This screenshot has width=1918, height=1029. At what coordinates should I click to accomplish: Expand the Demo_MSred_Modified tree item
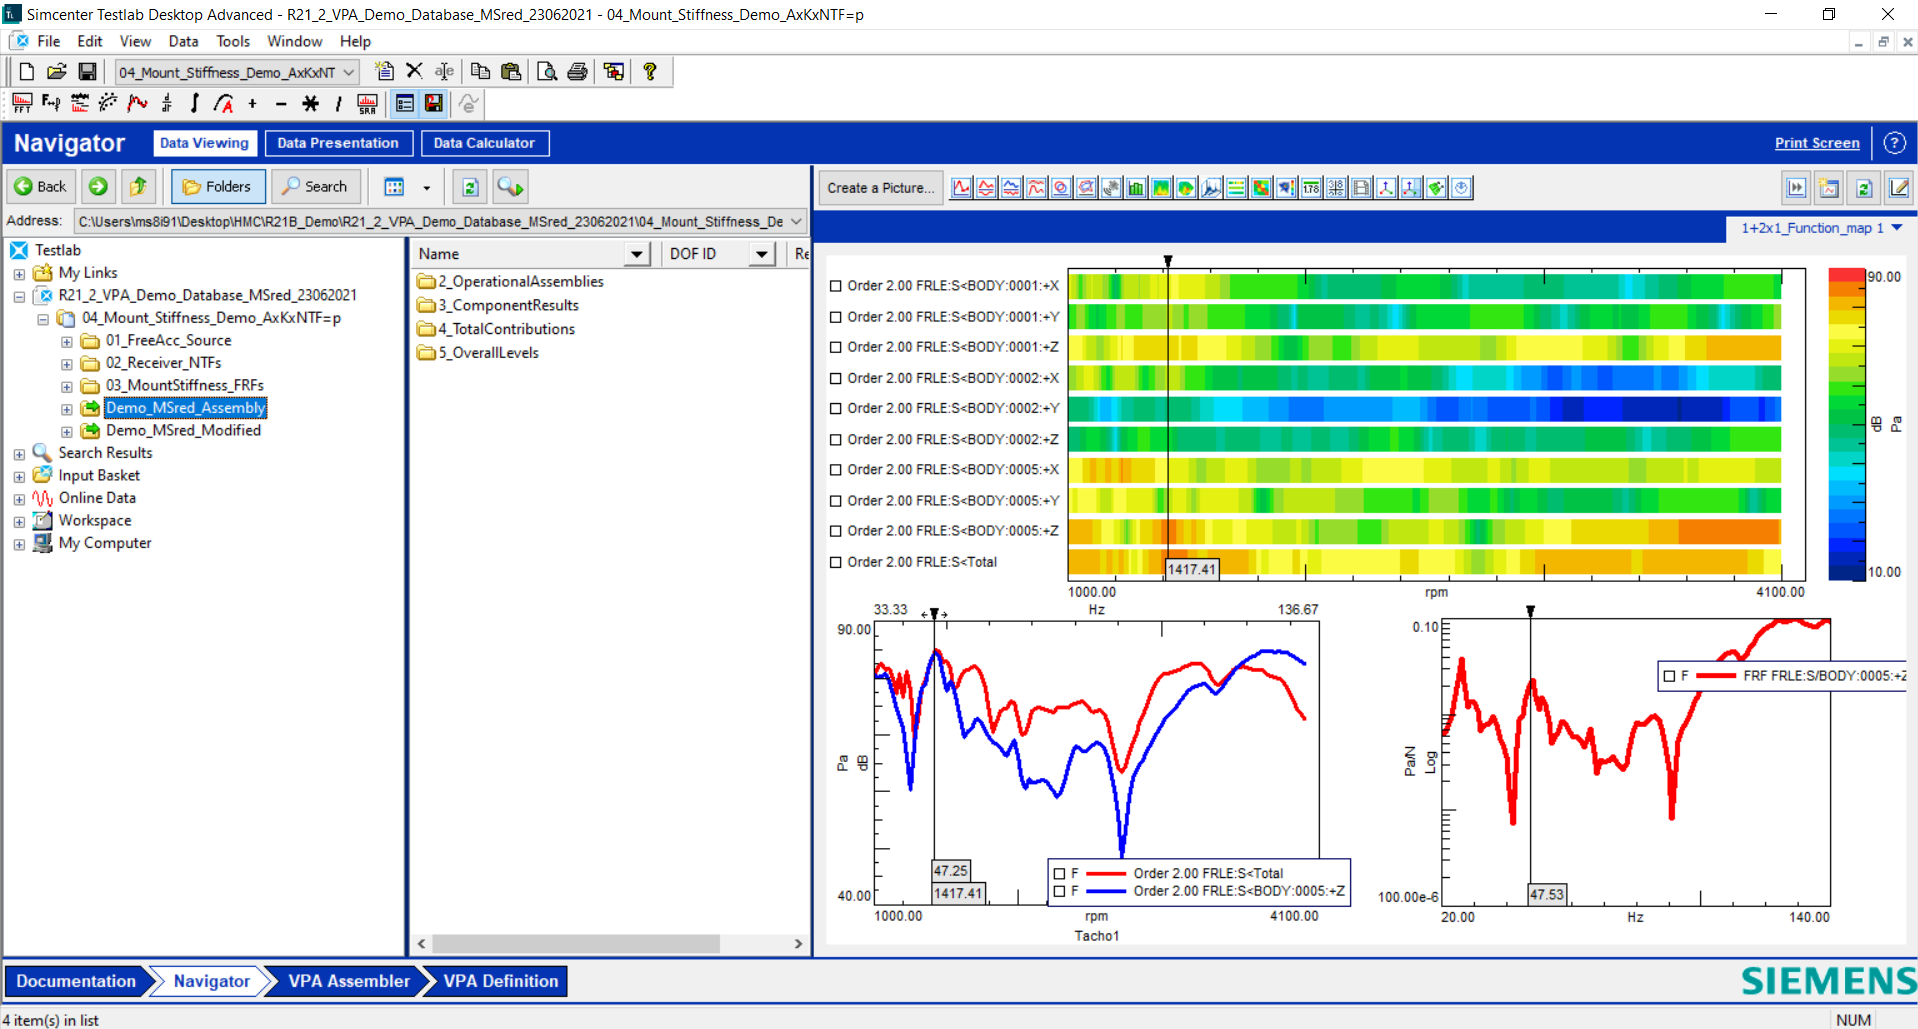66,430
